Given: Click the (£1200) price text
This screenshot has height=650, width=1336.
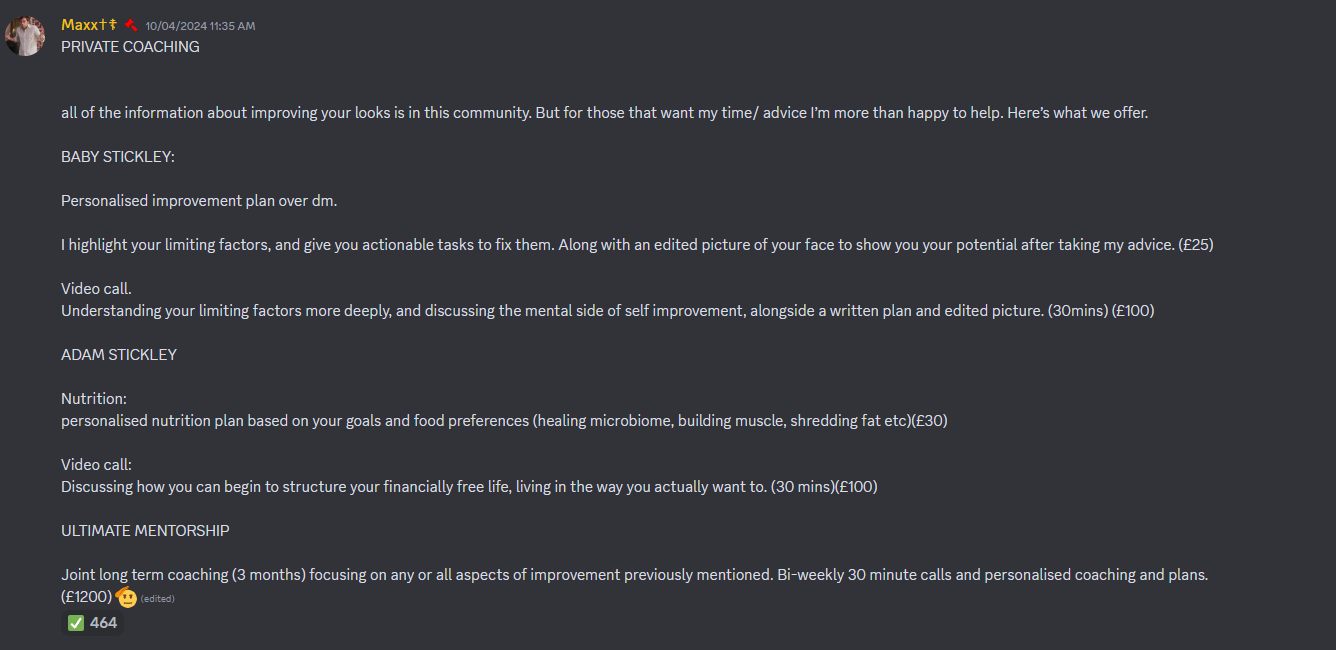Looking at the screenshot, I should point(87,597).
